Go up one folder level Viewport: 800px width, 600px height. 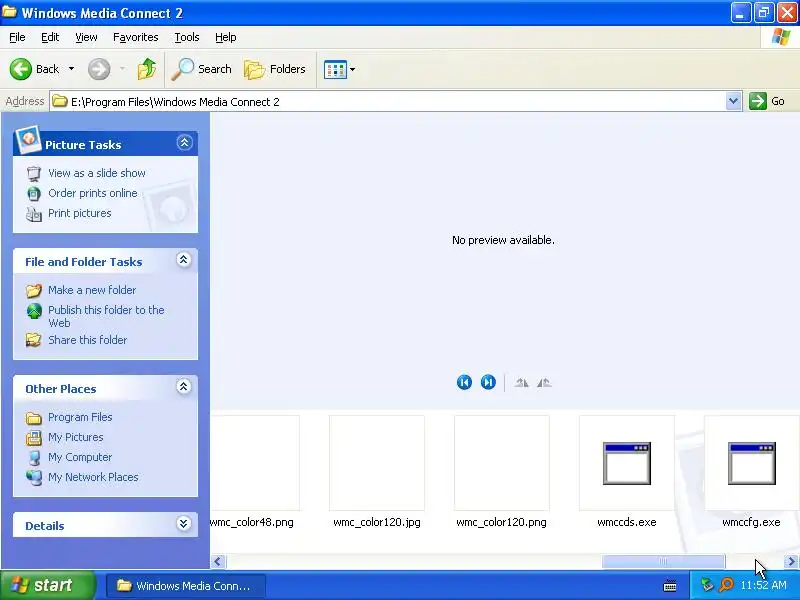[147, 69]
